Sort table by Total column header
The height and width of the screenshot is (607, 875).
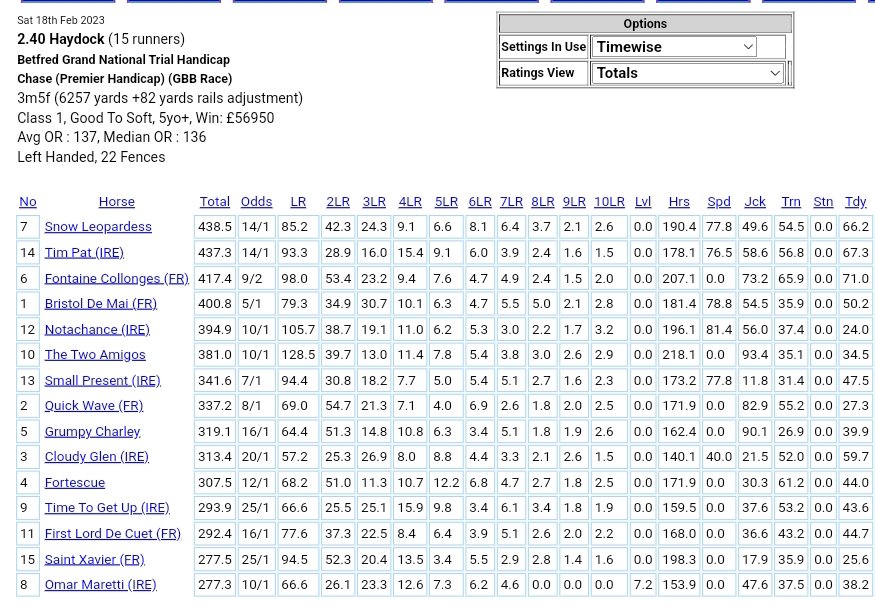pyautogui.click(x=214, y=201)
